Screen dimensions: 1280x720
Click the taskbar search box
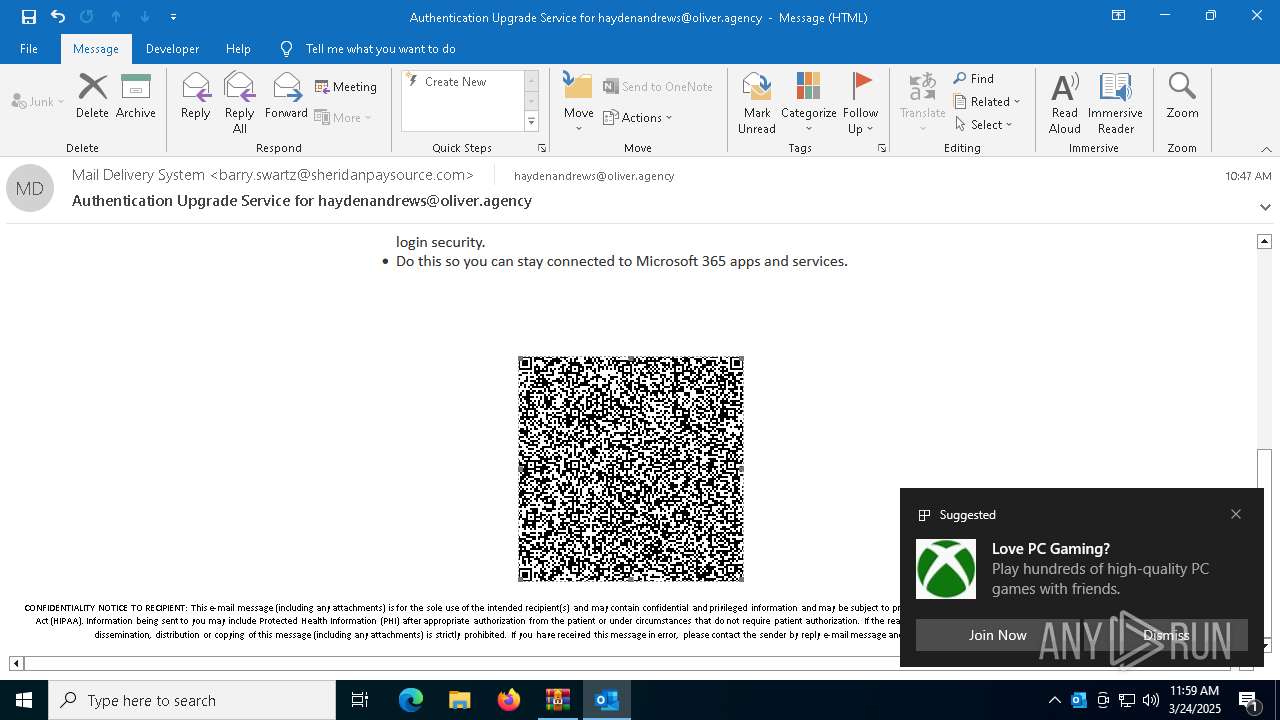coord(192,700)
